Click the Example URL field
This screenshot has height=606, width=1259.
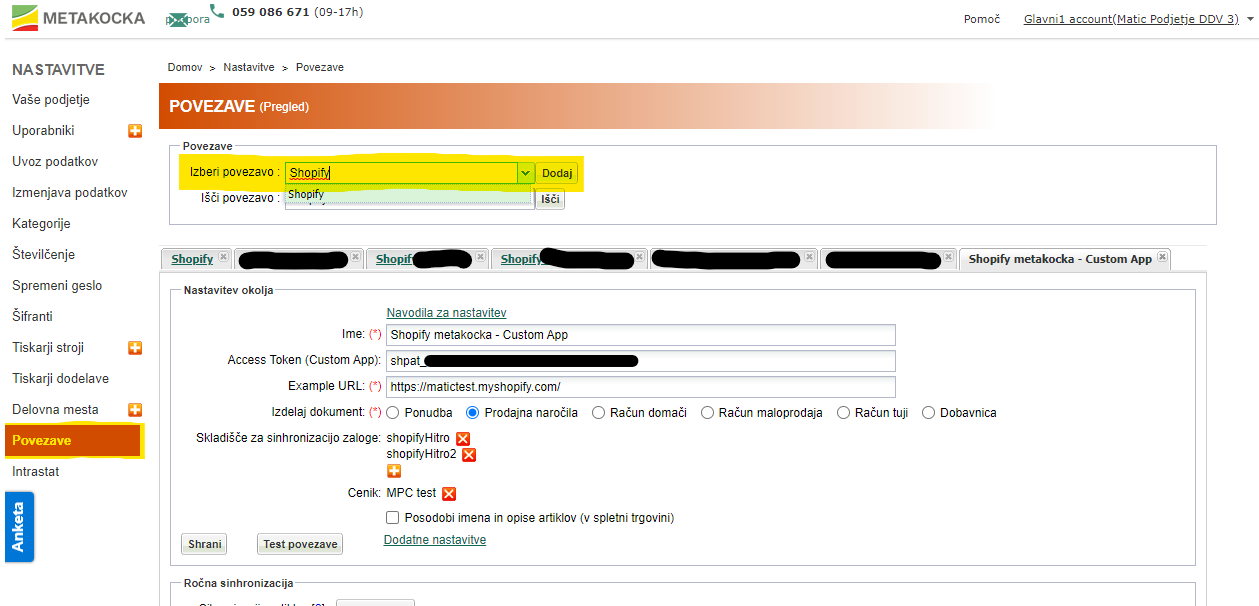641,387
